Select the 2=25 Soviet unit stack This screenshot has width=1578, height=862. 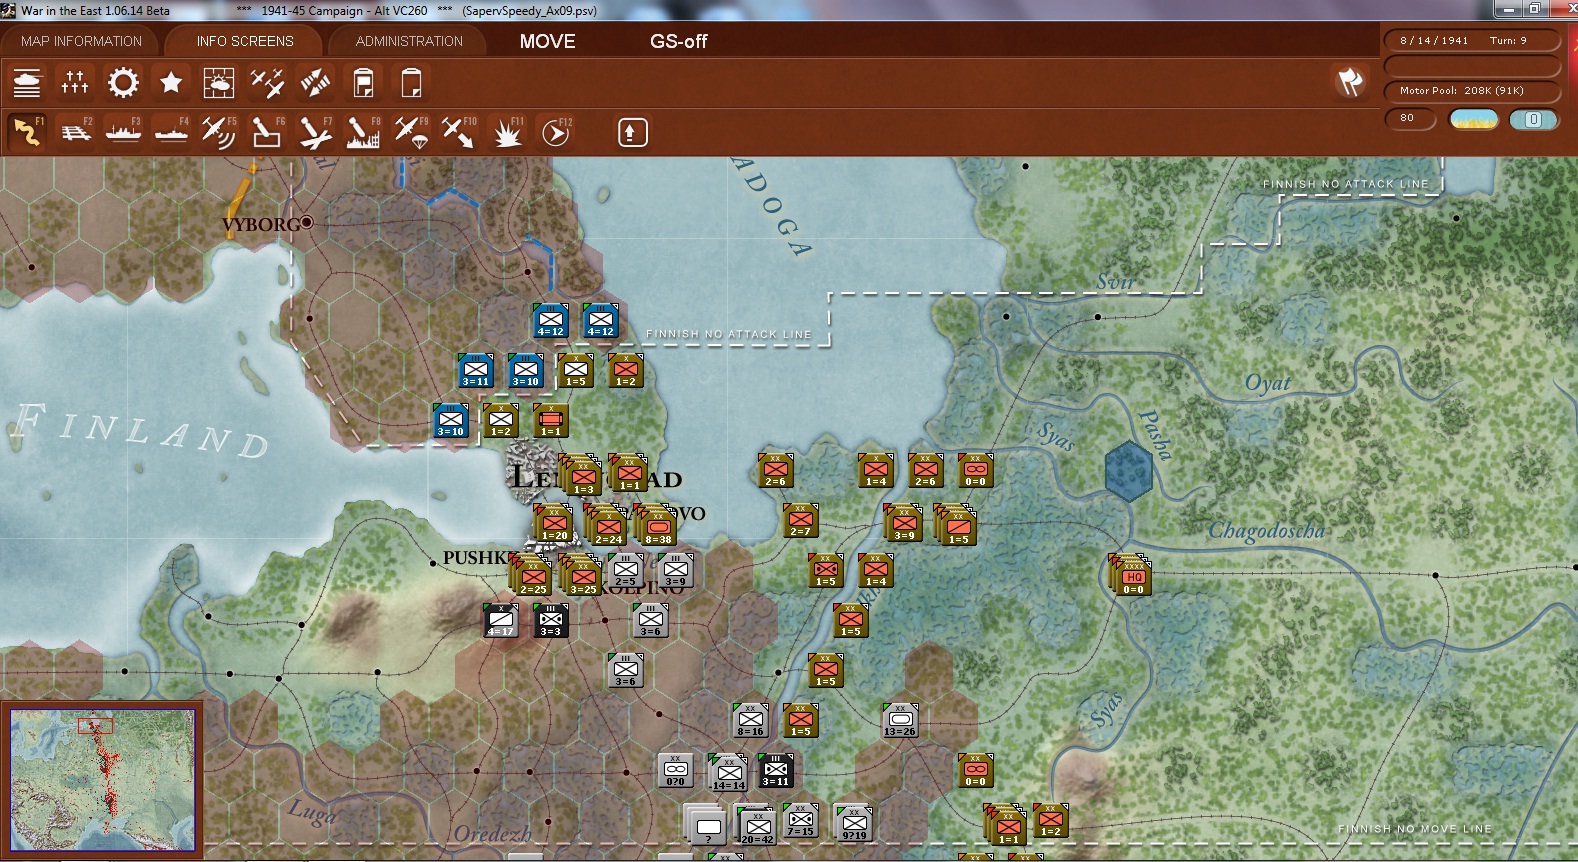(x=533, y=576)
